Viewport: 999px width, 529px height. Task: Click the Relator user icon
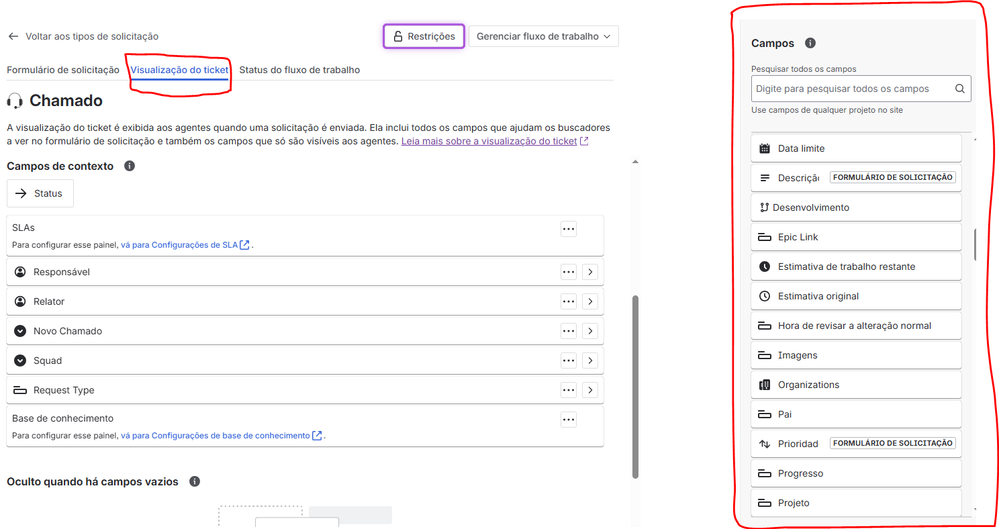click(20, 301)
